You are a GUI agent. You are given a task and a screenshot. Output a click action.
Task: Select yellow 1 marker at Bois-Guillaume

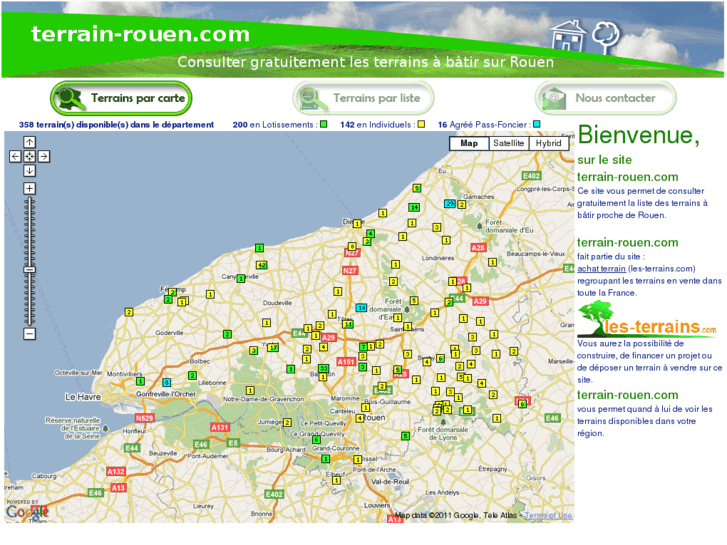click(x=365, y=408)
